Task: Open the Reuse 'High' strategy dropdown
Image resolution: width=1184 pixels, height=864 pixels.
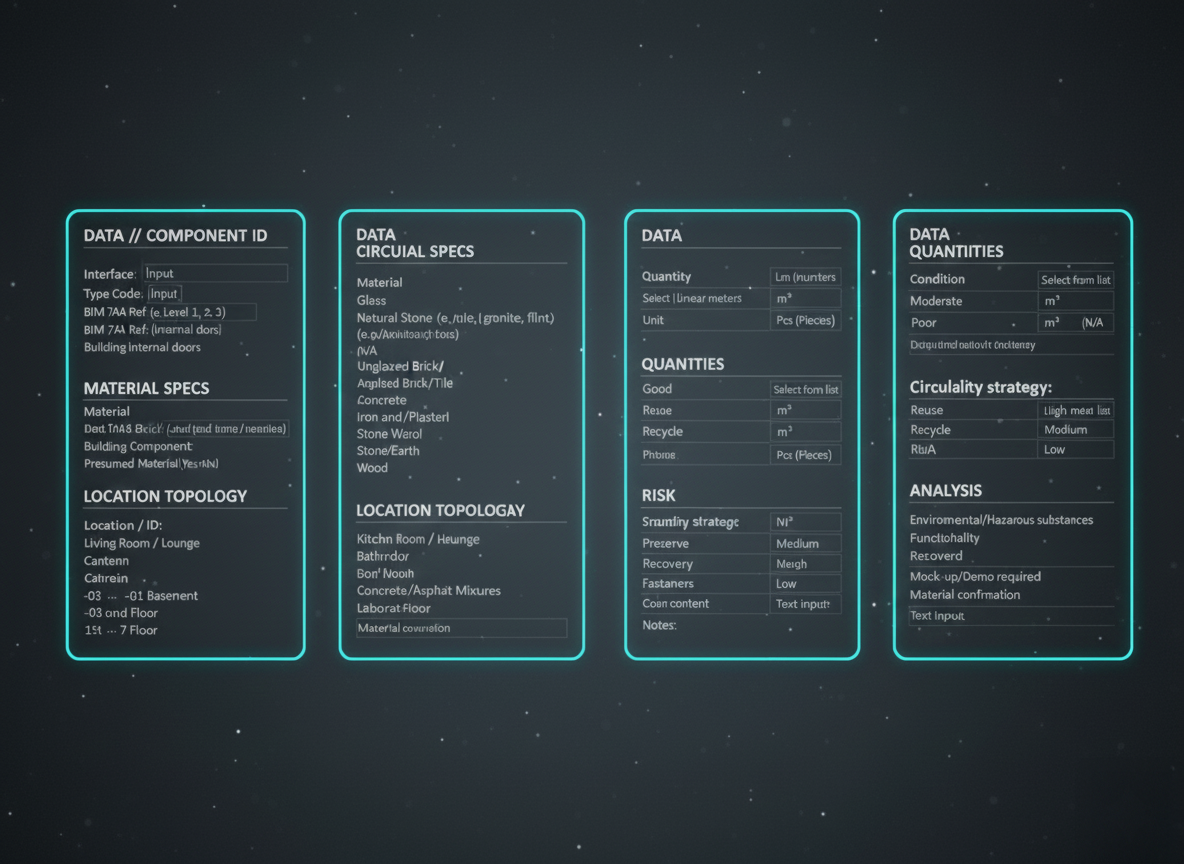Action: pos(1076,409)
